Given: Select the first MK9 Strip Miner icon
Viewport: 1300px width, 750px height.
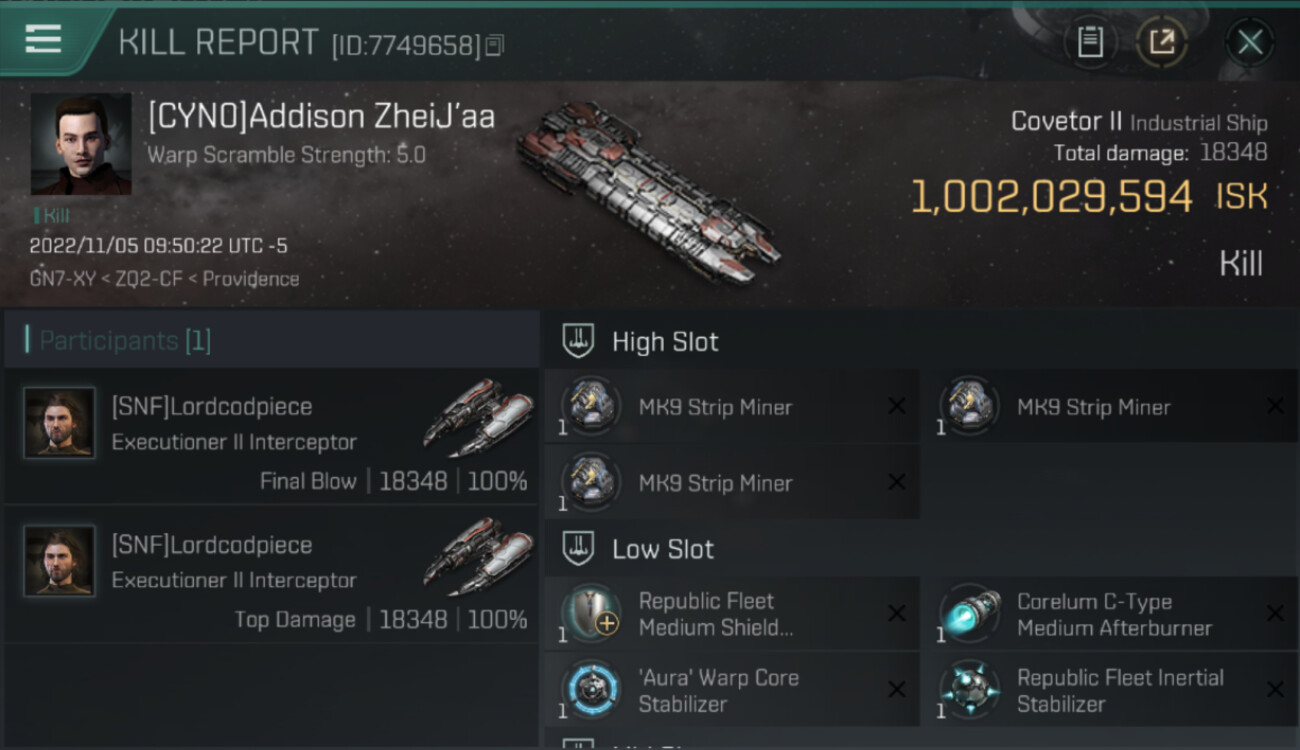Looking at the screenshot, I should pyautogui.click(x=590, y=406).
